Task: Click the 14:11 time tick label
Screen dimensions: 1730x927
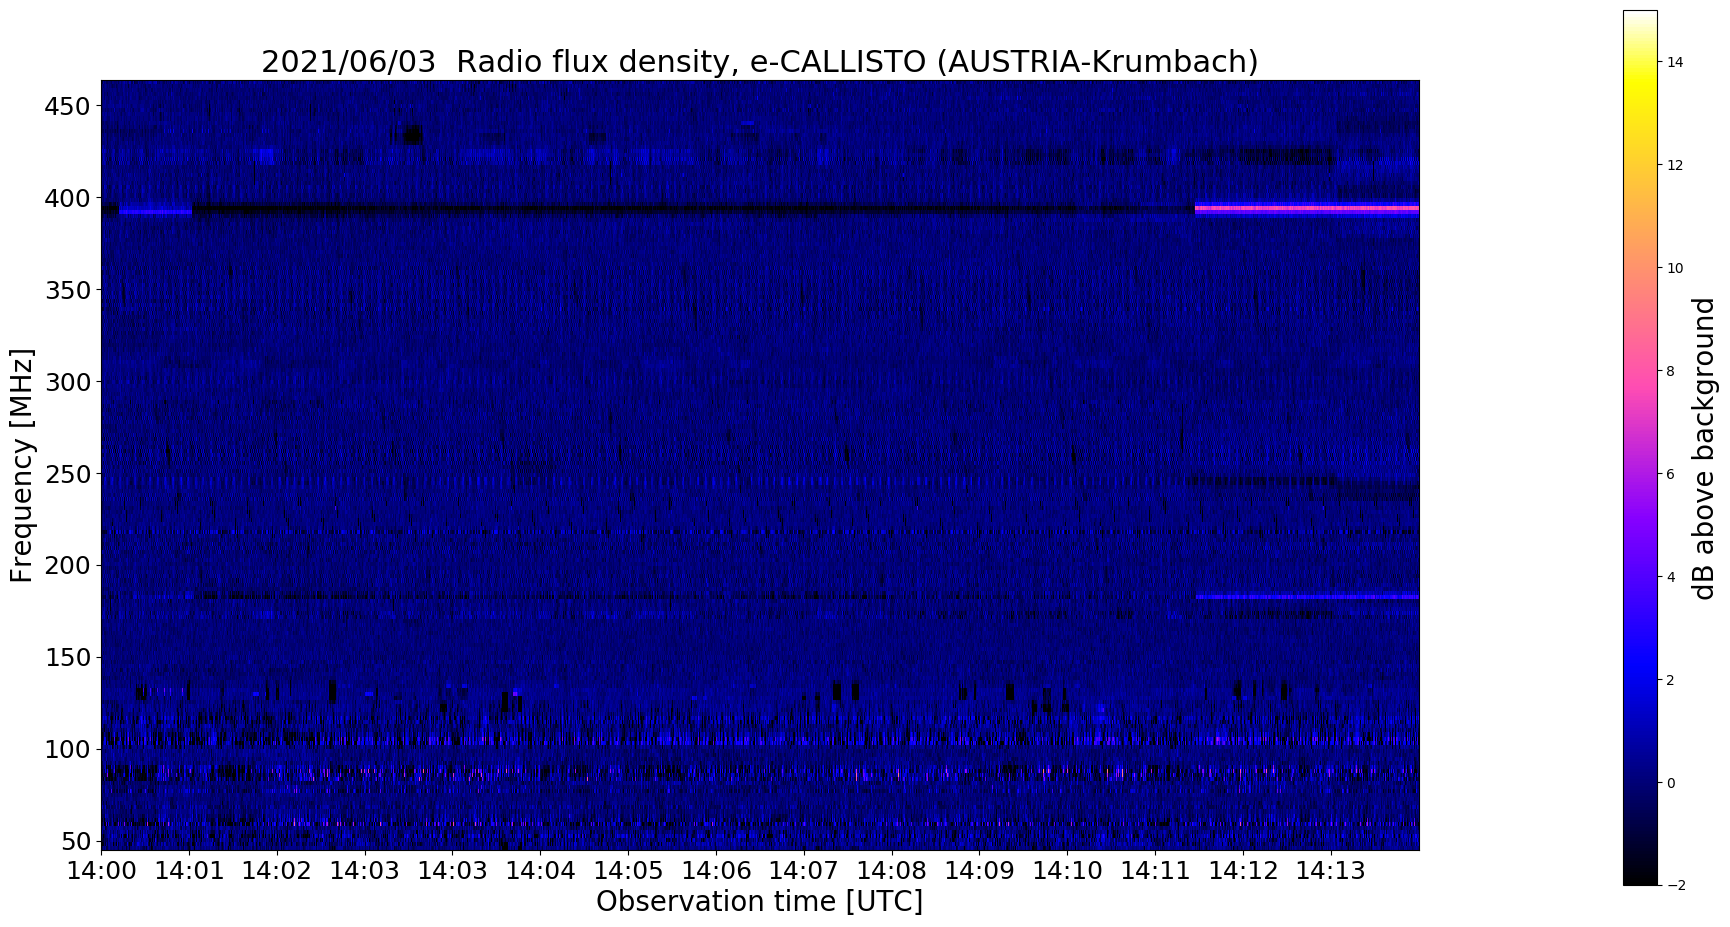Action: (1155, 870)
